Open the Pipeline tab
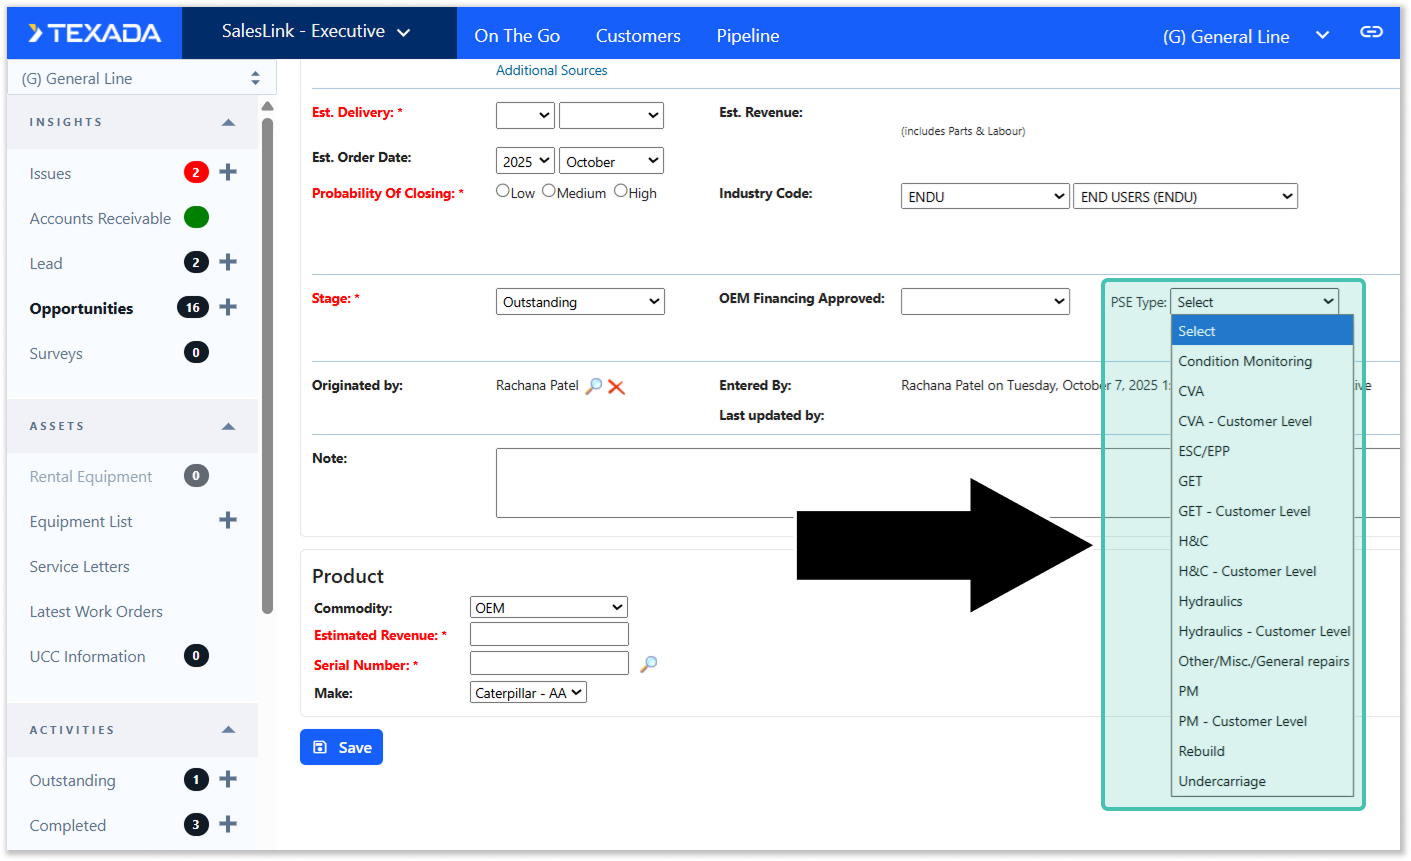This screenshot has height=861, width=1411. 747,36
